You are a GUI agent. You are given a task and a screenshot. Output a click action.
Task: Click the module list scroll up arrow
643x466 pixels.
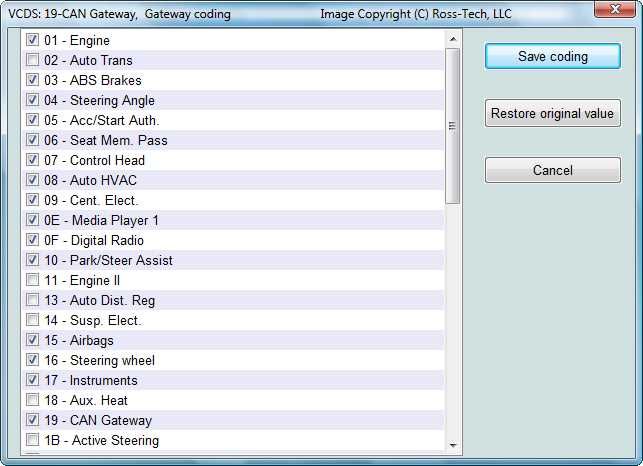pos(453,39)
